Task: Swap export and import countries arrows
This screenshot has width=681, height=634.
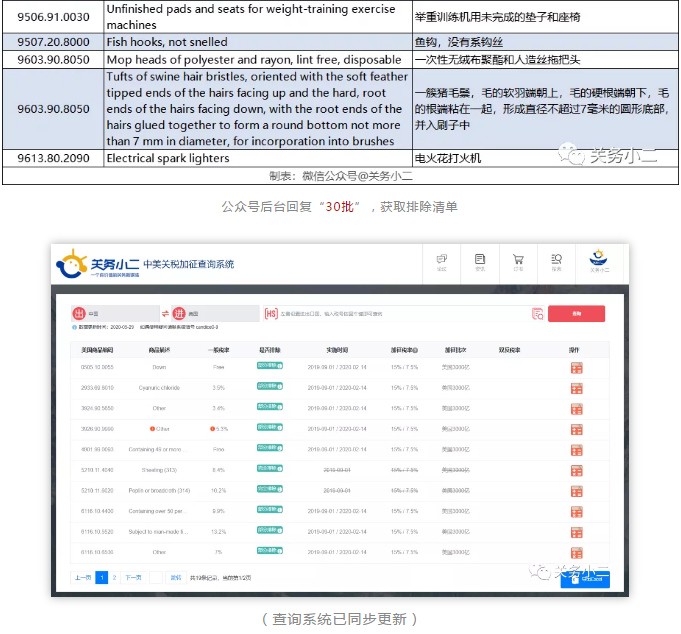Action: point(165,314)
